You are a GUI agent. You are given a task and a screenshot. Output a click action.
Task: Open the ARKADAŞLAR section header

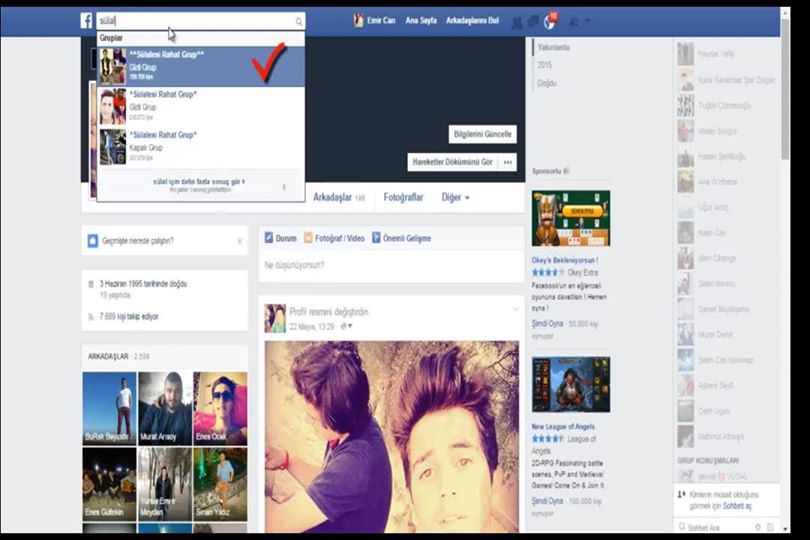[108, 357]
